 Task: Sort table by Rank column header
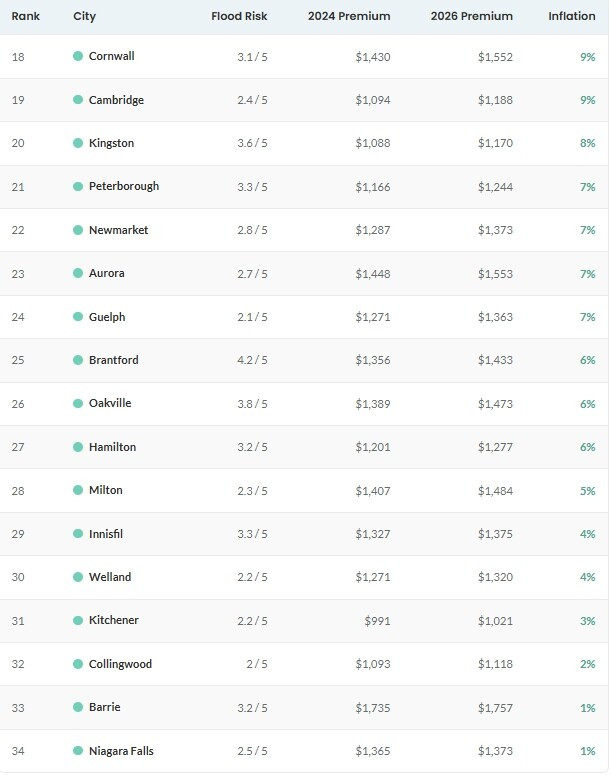(x=25, y=16)
